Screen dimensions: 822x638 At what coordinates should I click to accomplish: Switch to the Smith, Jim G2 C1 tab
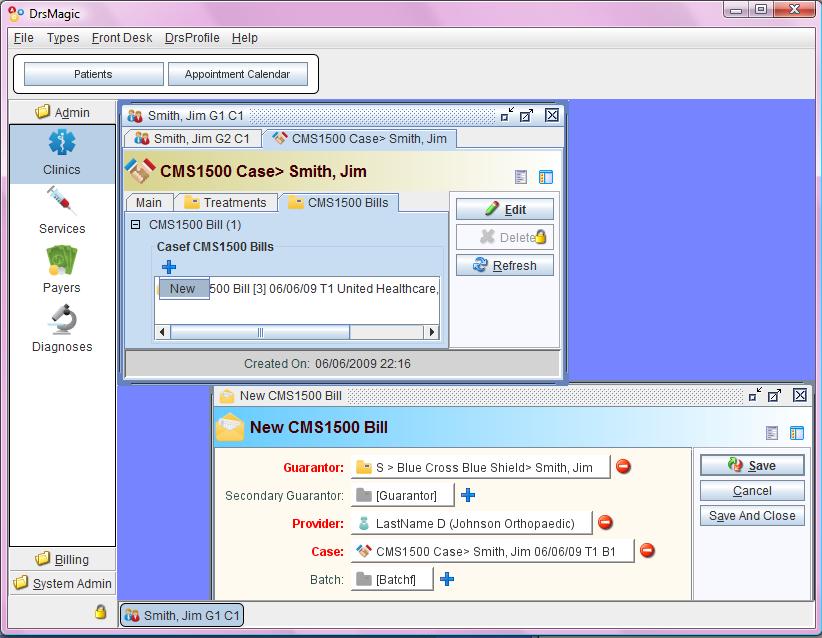192,138
